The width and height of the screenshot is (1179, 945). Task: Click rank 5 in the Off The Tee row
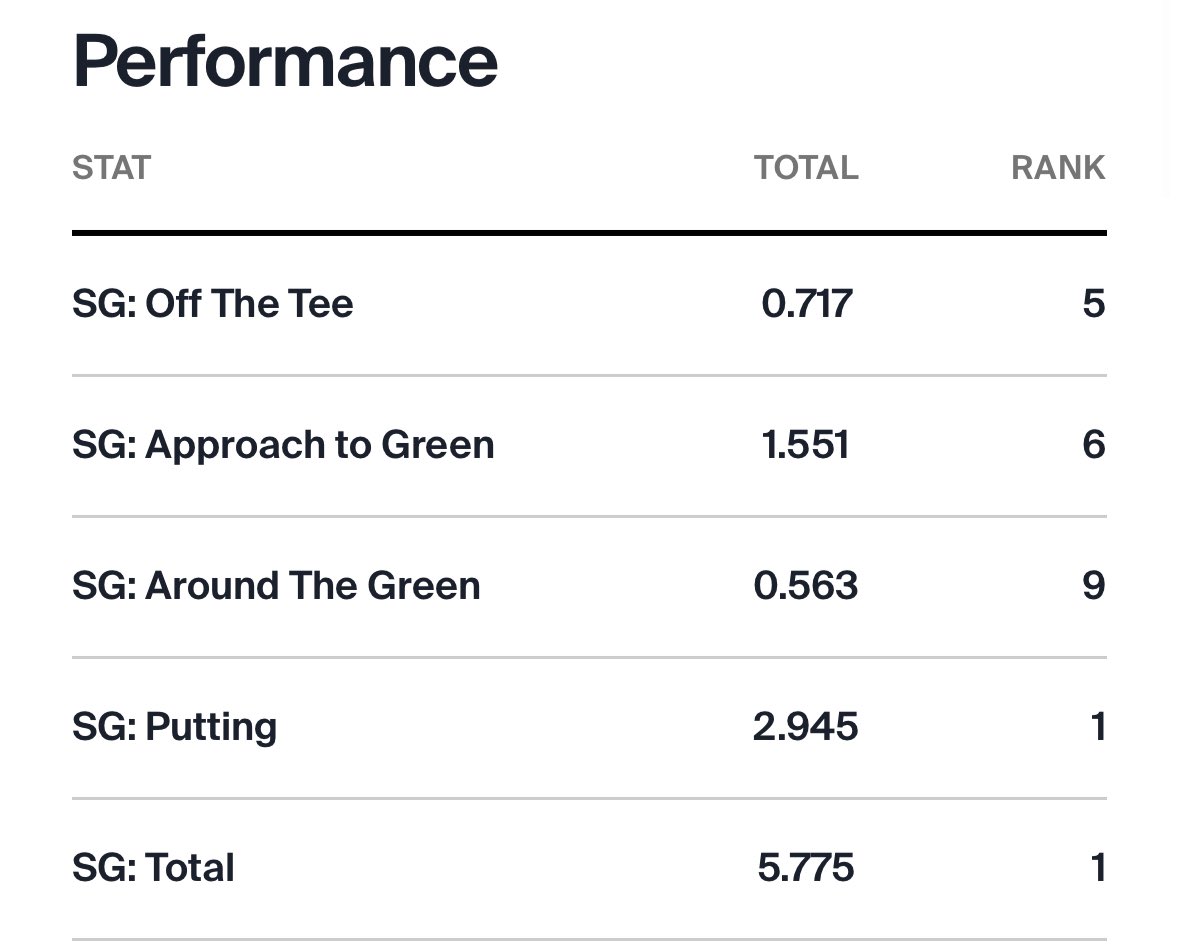tap(1093, 304)
